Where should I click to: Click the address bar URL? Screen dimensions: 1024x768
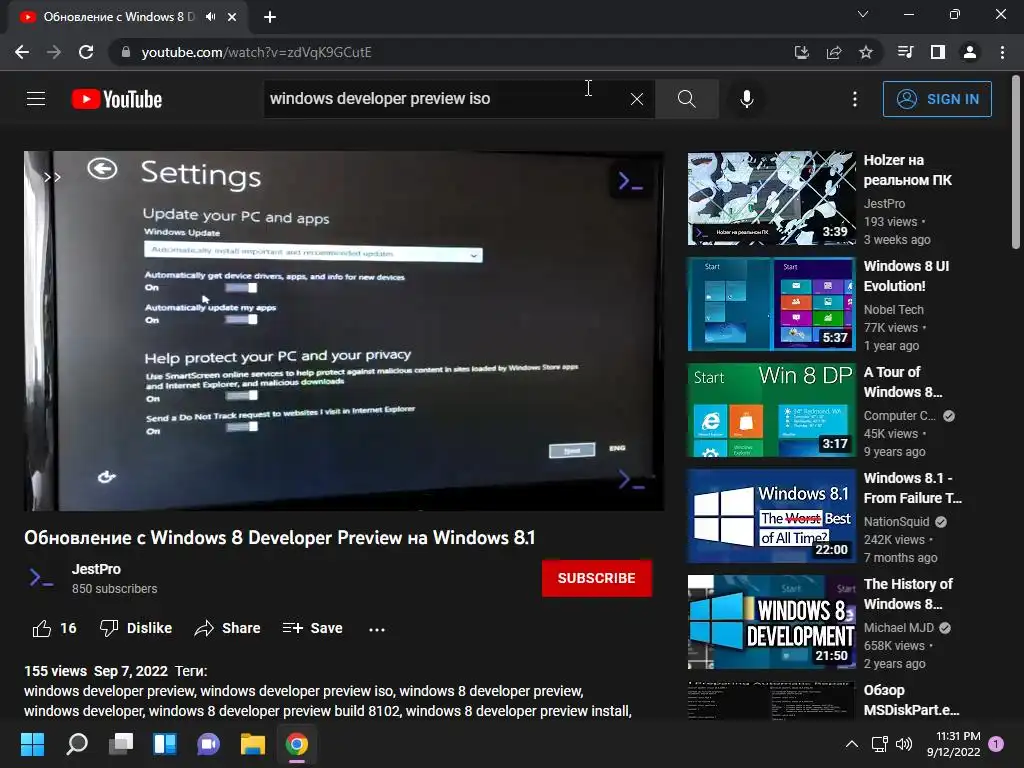point(256,52)
